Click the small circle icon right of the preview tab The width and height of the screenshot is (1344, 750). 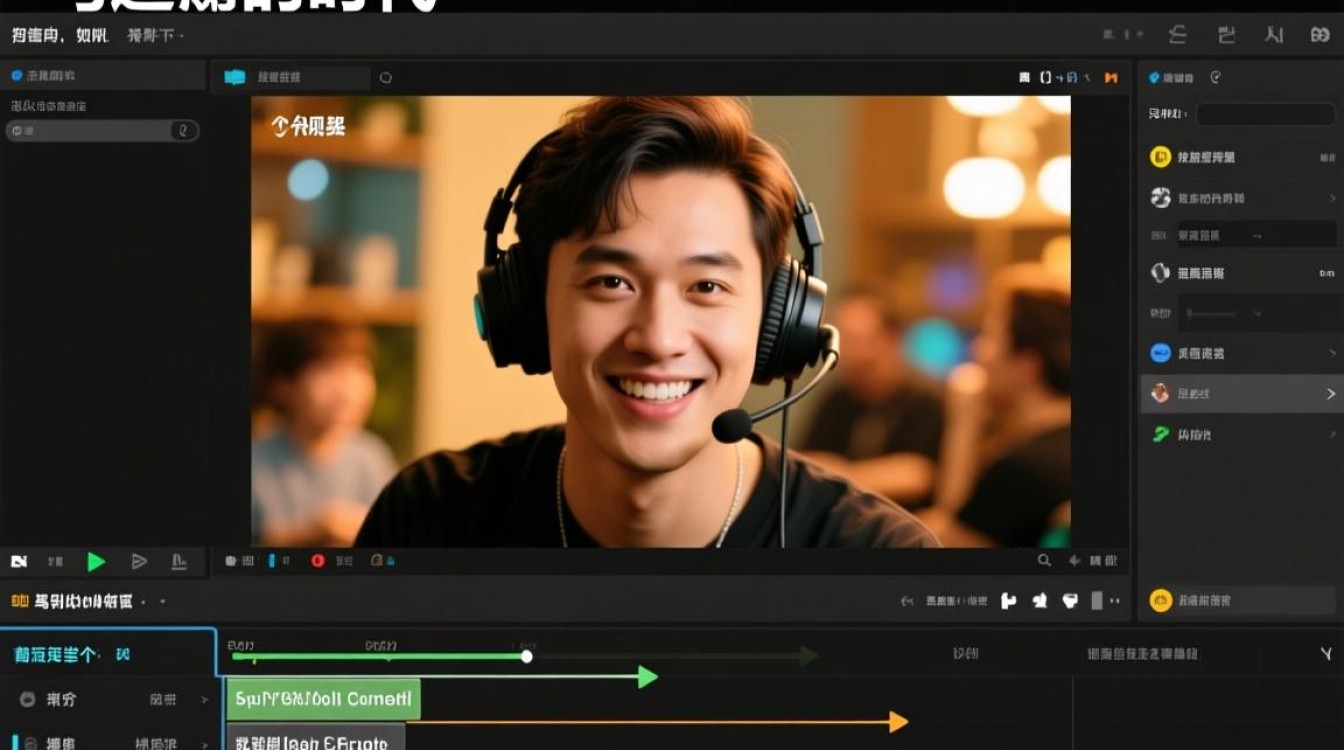pyautogui.click(x=386, y=77)
